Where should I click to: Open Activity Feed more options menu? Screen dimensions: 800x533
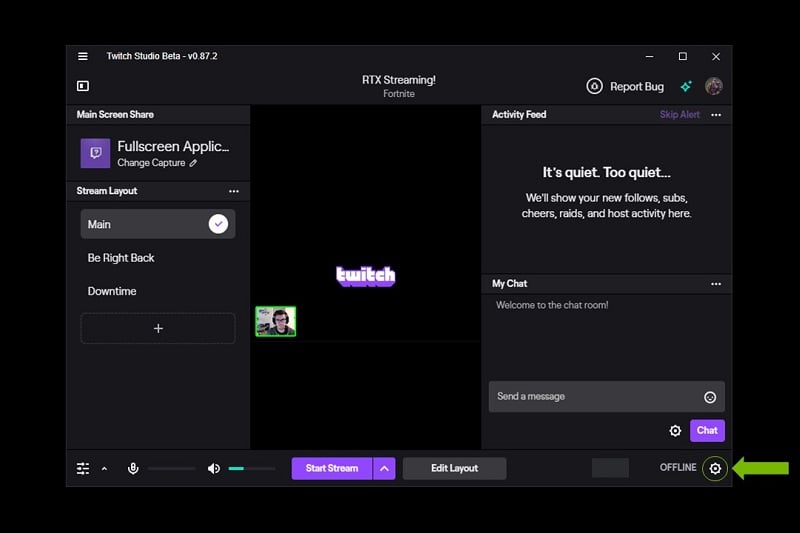pos(716,115)
